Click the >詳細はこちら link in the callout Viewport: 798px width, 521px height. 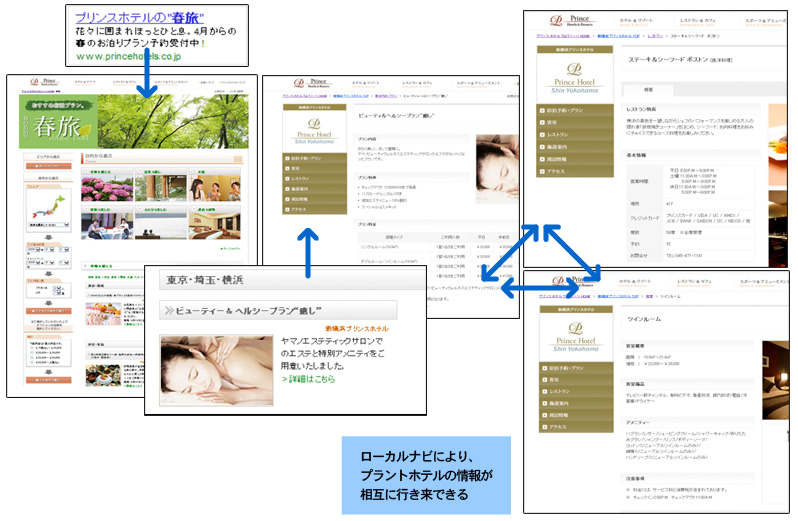point(308,380)
